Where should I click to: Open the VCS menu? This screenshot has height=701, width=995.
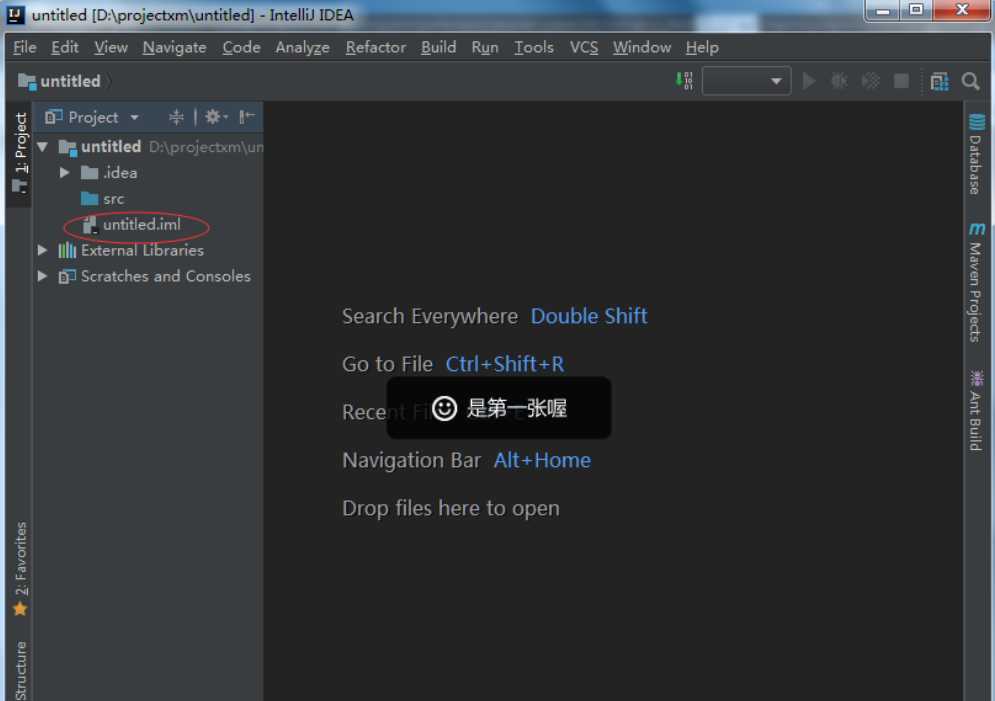pos(584,48)
